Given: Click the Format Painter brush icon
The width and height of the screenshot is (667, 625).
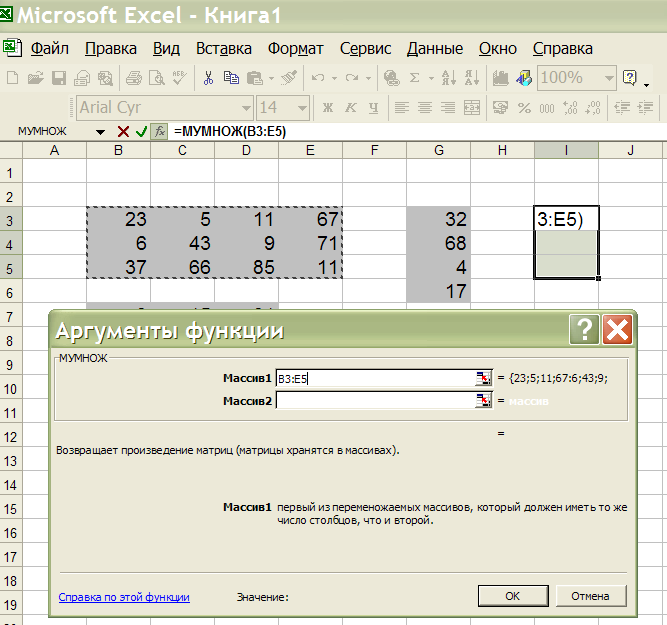Looking at the screenshot, I should 289,78.
